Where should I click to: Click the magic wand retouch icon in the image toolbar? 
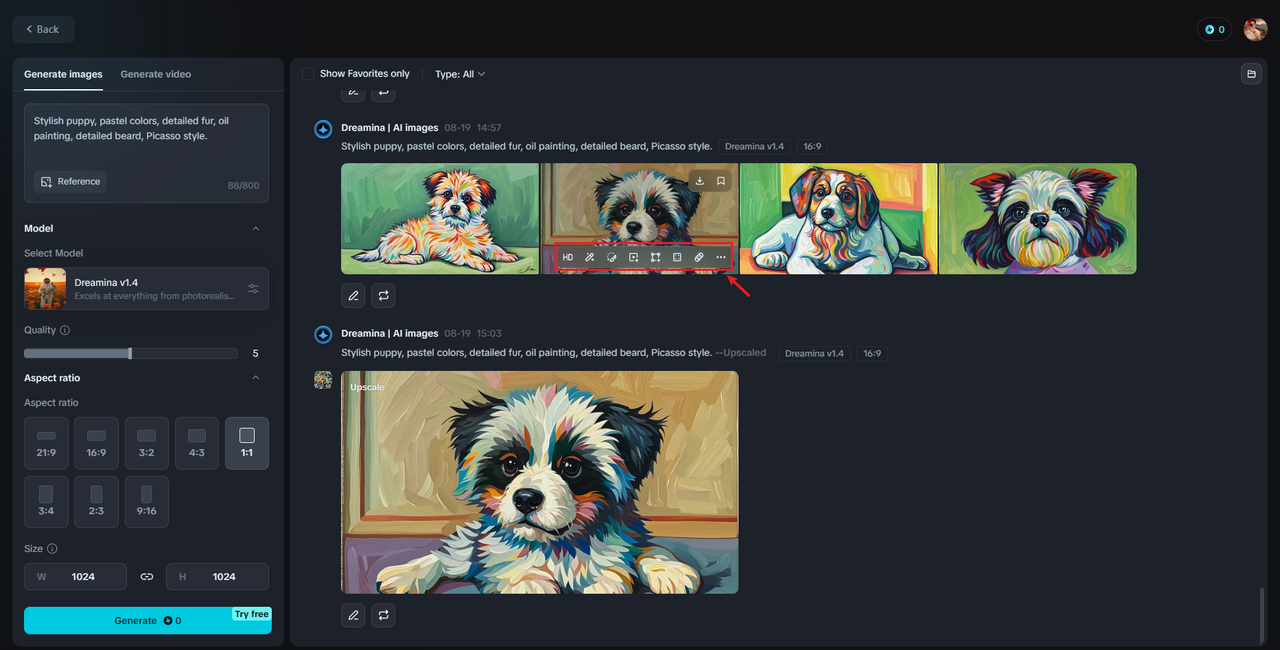click(x=590, y=257)
